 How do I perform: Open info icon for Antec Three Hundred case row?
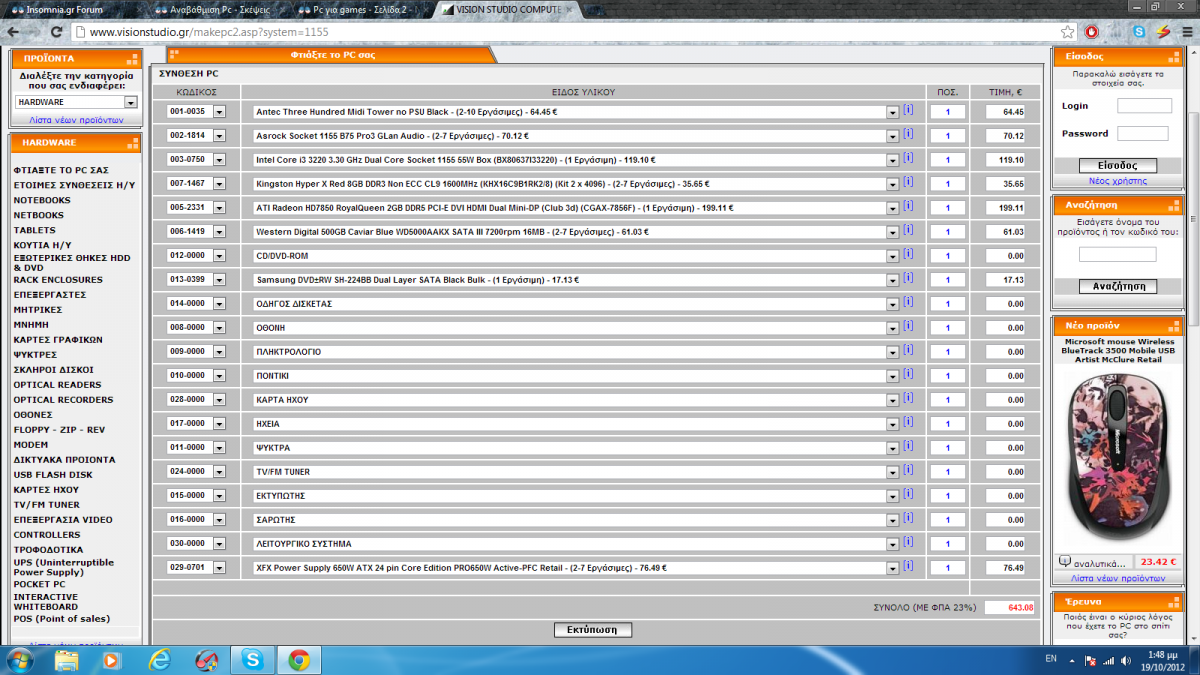908,110
